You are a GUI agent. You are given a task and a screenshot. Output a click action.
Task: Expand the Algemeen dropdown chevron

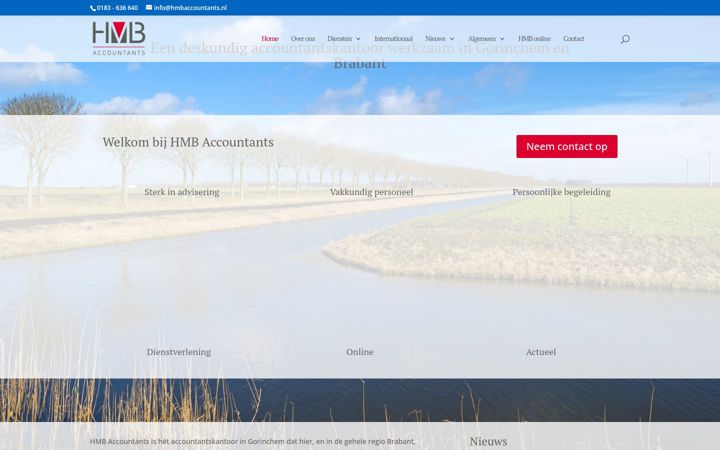click(x=502, y=39)
